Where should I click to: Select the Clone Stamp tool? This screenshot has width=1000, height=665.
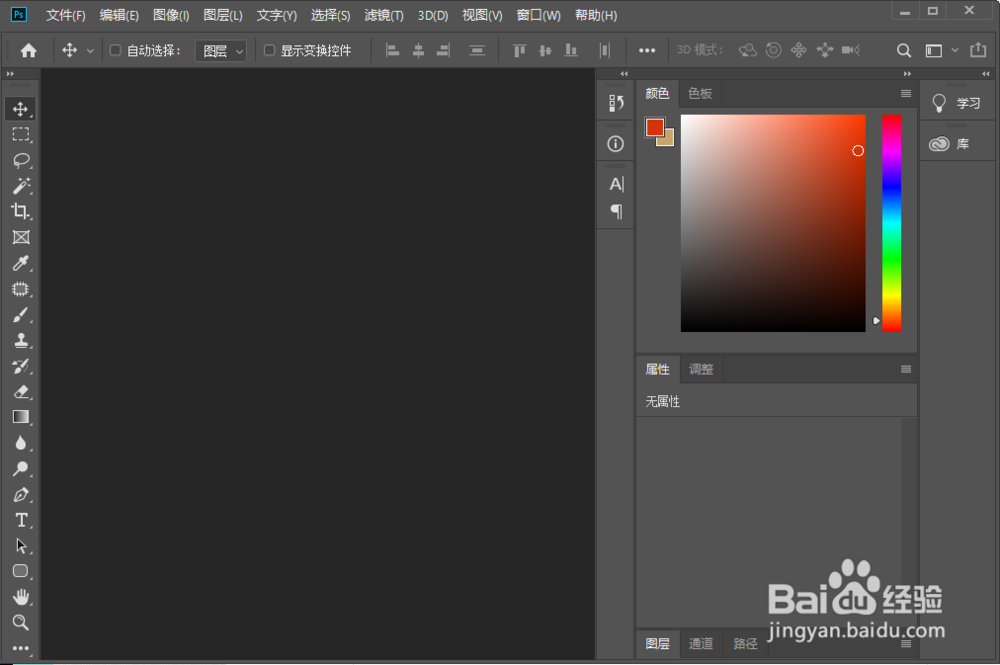(20, 340)
